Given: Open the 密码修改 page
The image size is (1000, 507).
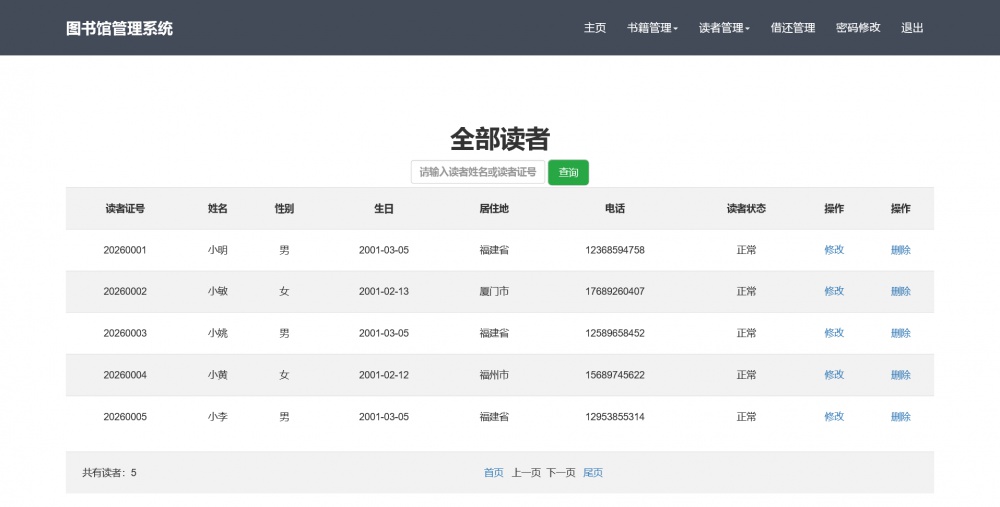Looking at the screenshot, I should (858, 28).
